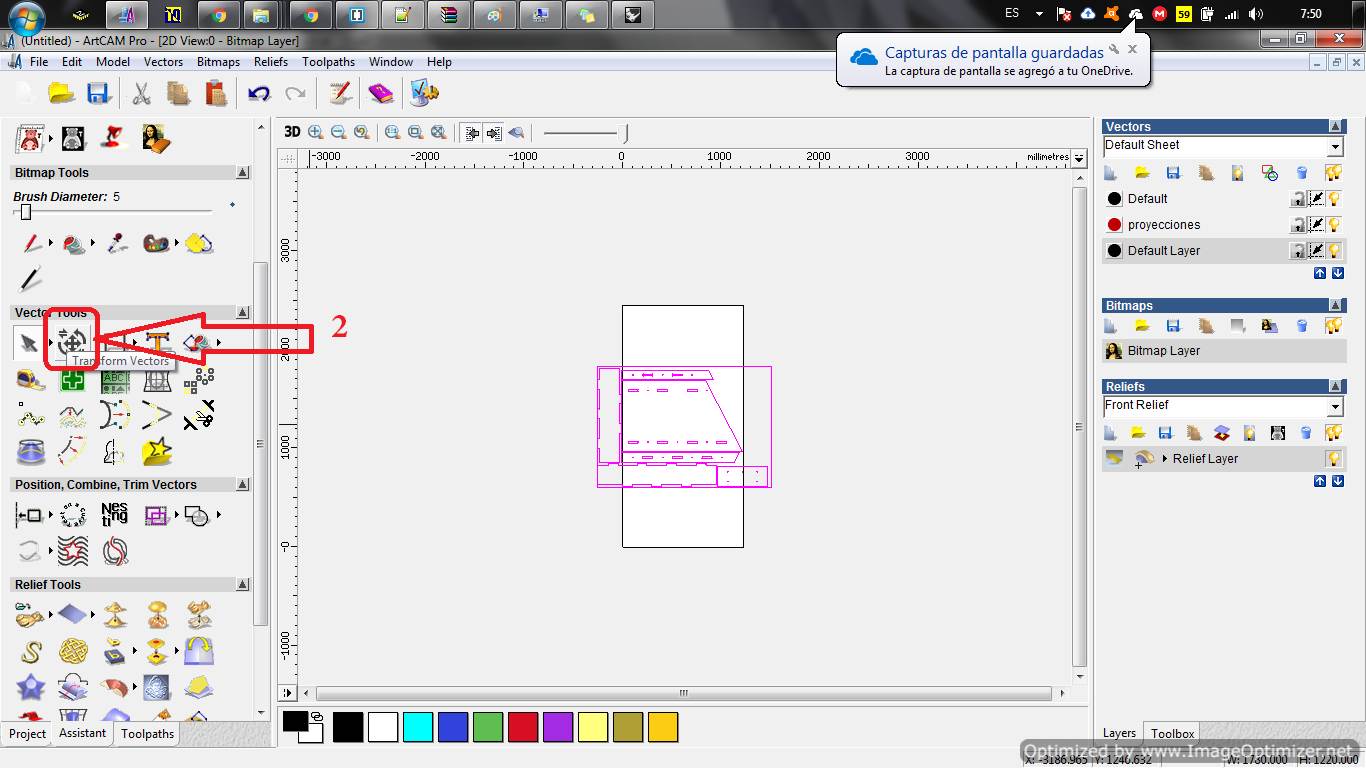Collapse the Reliefs panel
Viewport: 1366px width, 768px height.
1336,387
